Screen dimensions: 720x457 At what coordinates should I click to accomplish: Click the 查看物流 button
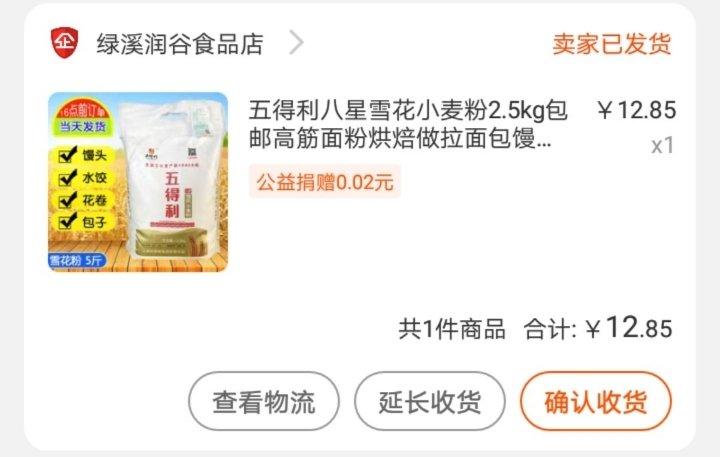[x=264, y=402]
